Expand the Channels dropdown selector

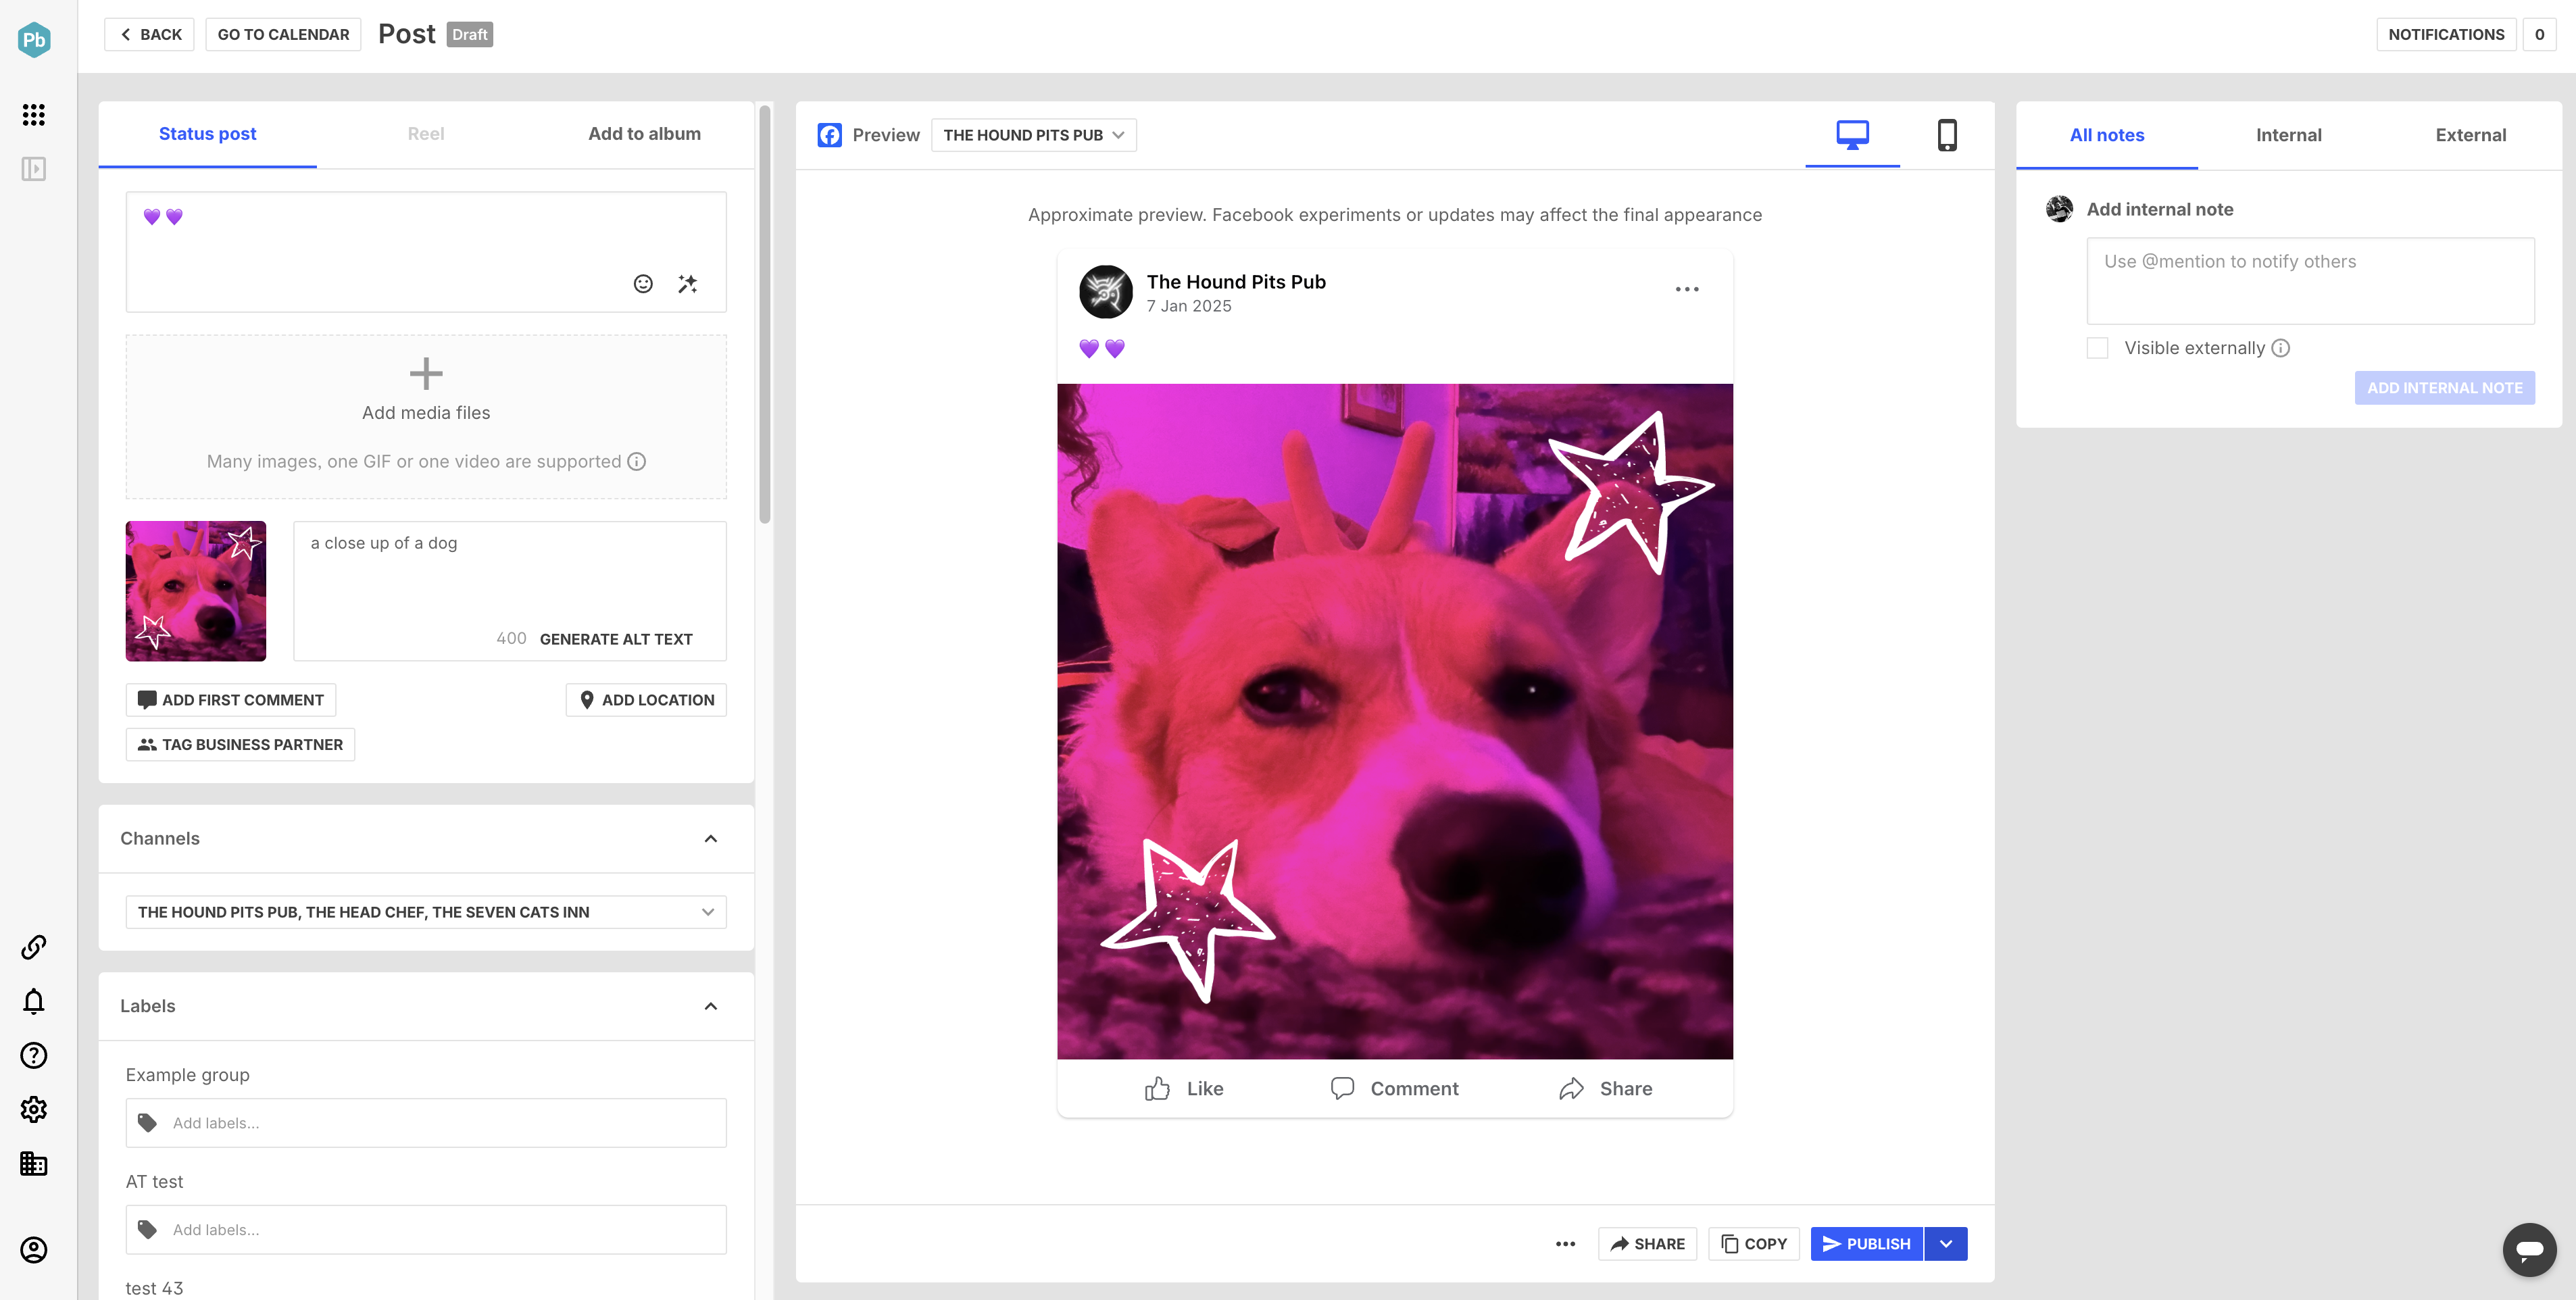tap(706, 910)
